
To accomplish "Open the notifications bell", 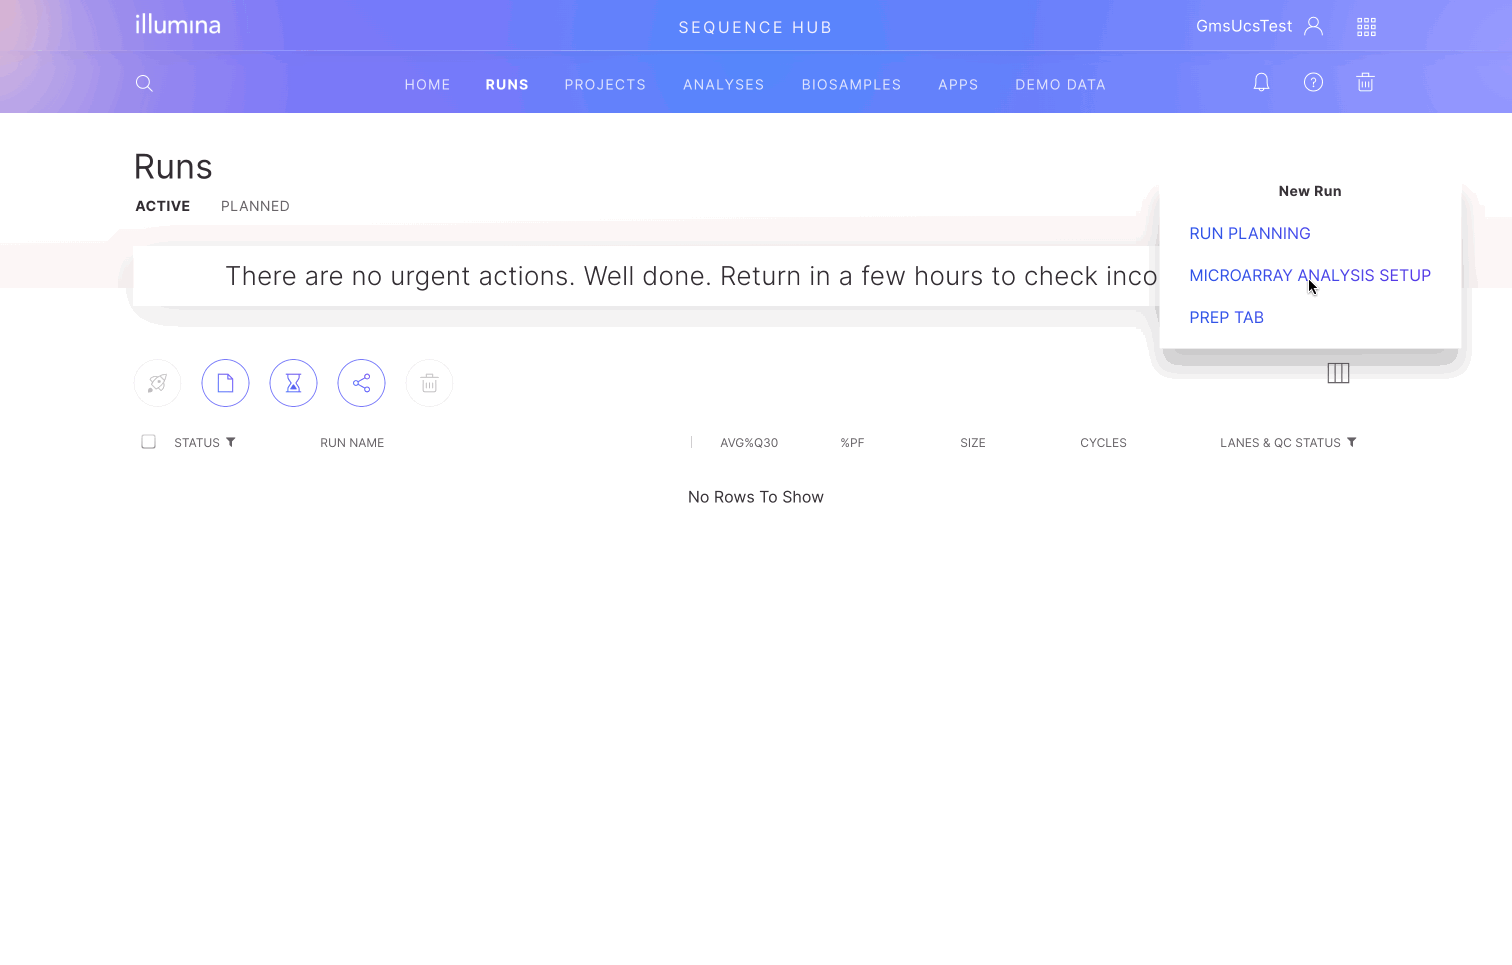I will pos(1261,83).
